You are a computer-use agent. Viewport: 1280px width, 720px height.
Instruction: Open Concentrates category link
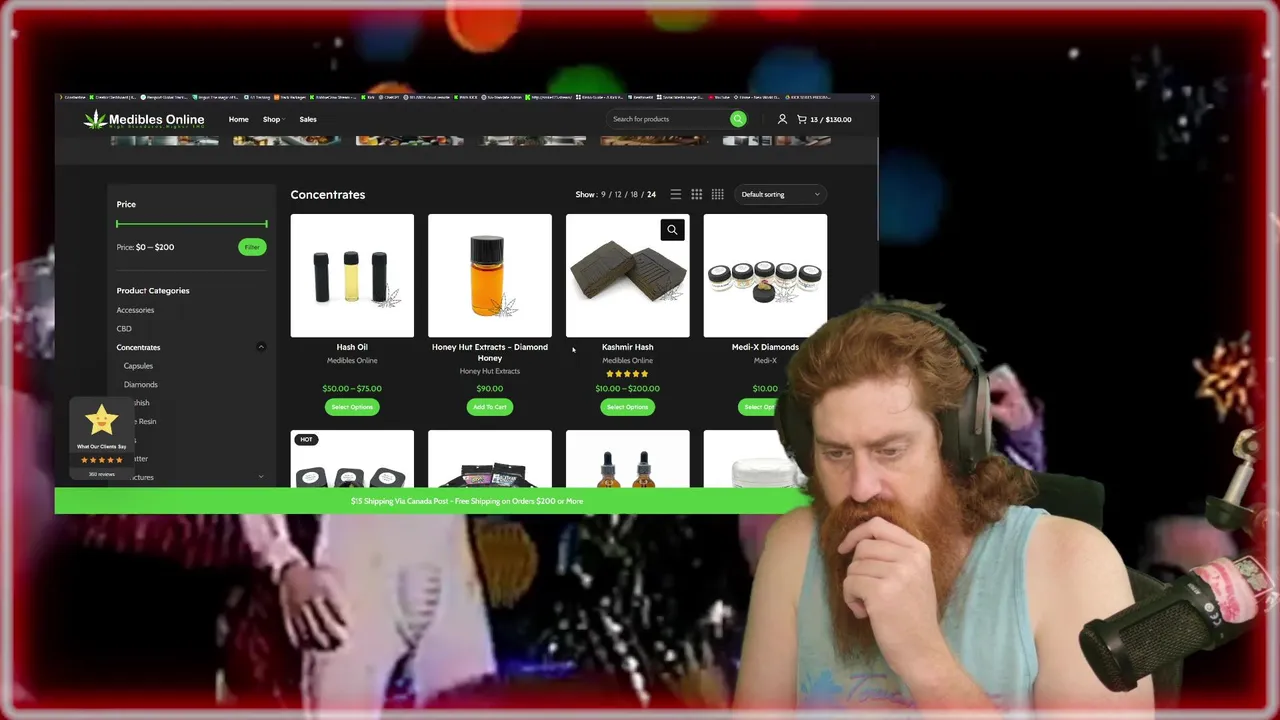(x=138, y=347)
